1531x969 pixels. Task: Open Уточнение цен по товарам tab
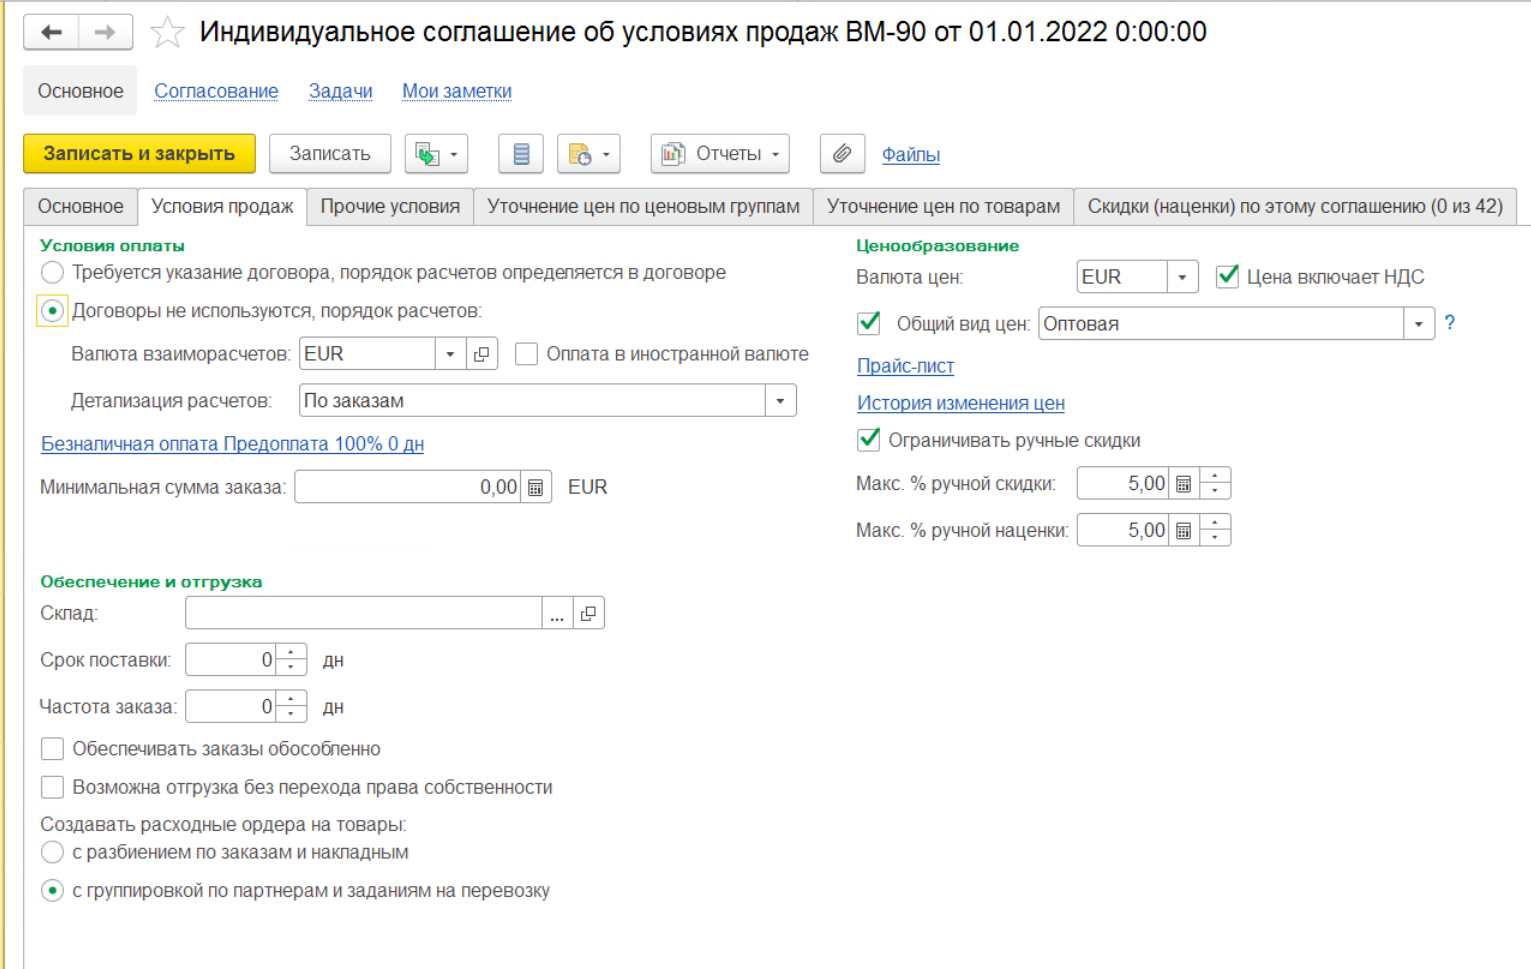943,207
